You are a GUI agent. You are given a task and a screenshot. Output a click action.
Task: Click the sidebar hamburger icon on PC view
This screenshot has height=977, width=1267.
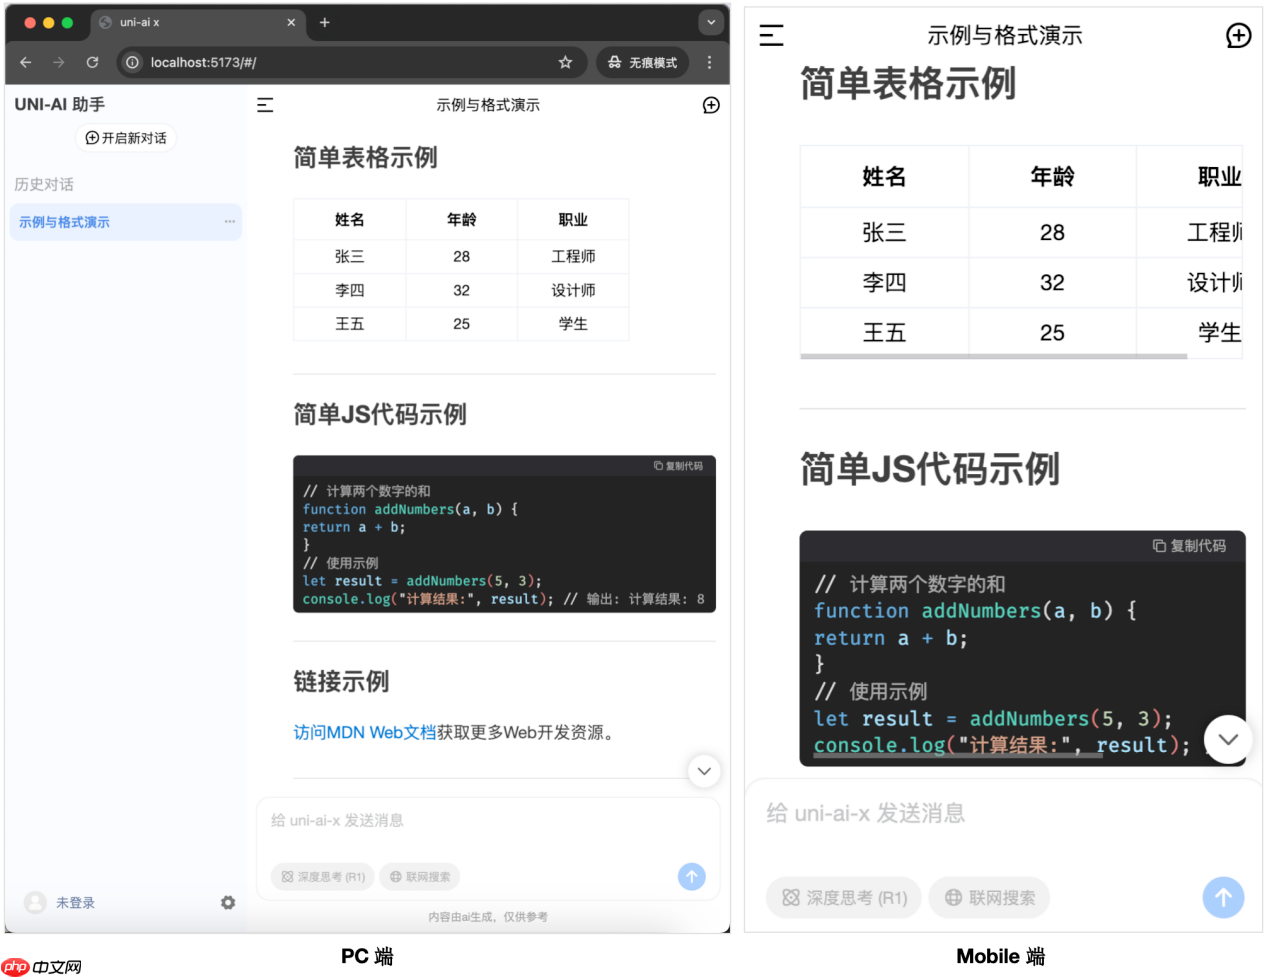(265, 105)
